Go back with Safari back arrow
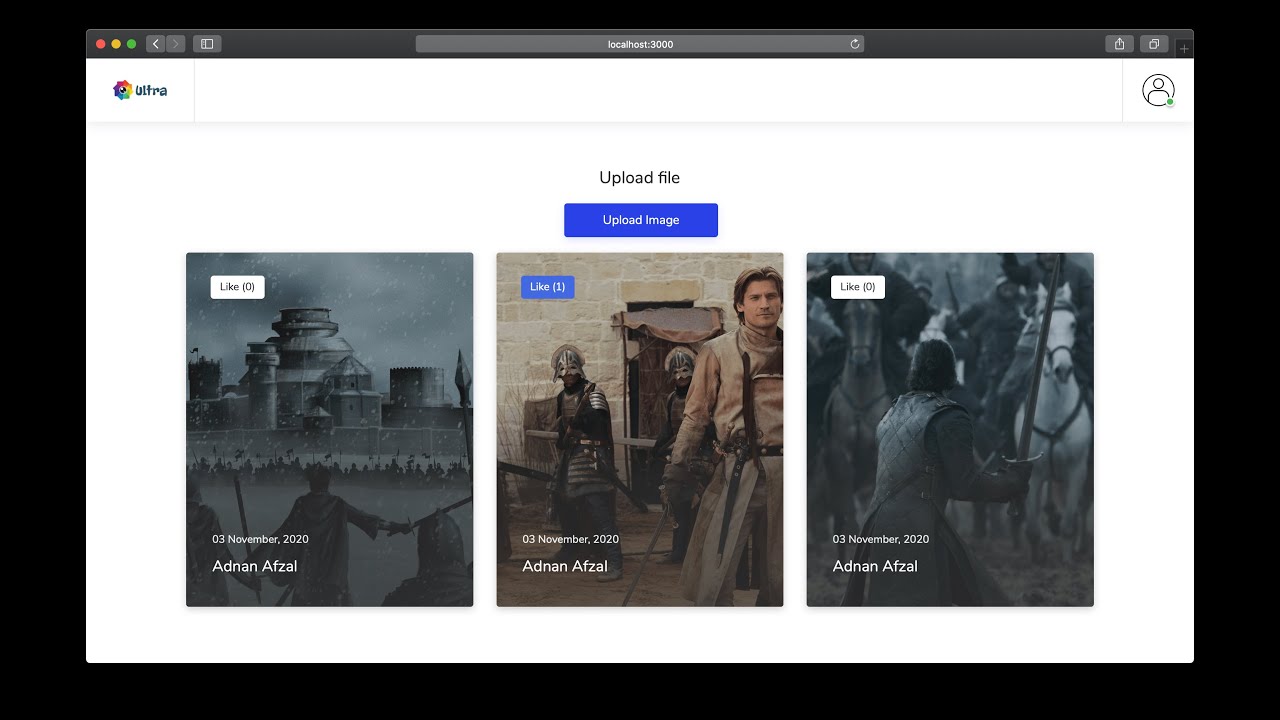 click(x=156, y=44)
